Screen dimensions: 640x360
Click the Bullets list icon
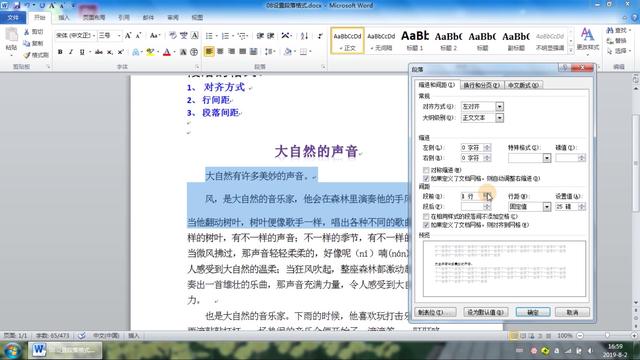coord(209,36)
